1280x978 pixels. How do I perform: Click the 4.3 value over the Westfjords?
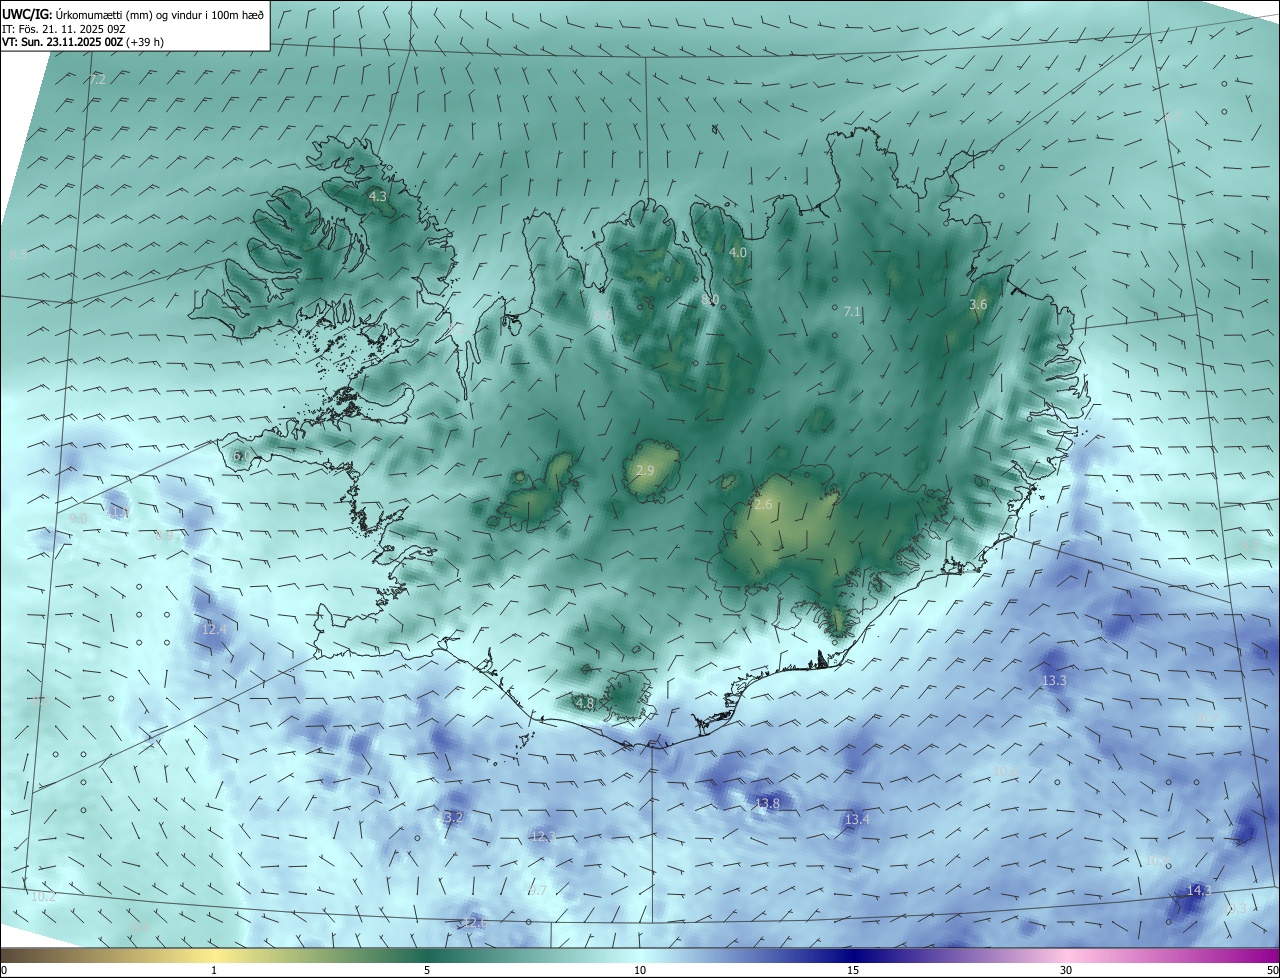click(378, 197)
